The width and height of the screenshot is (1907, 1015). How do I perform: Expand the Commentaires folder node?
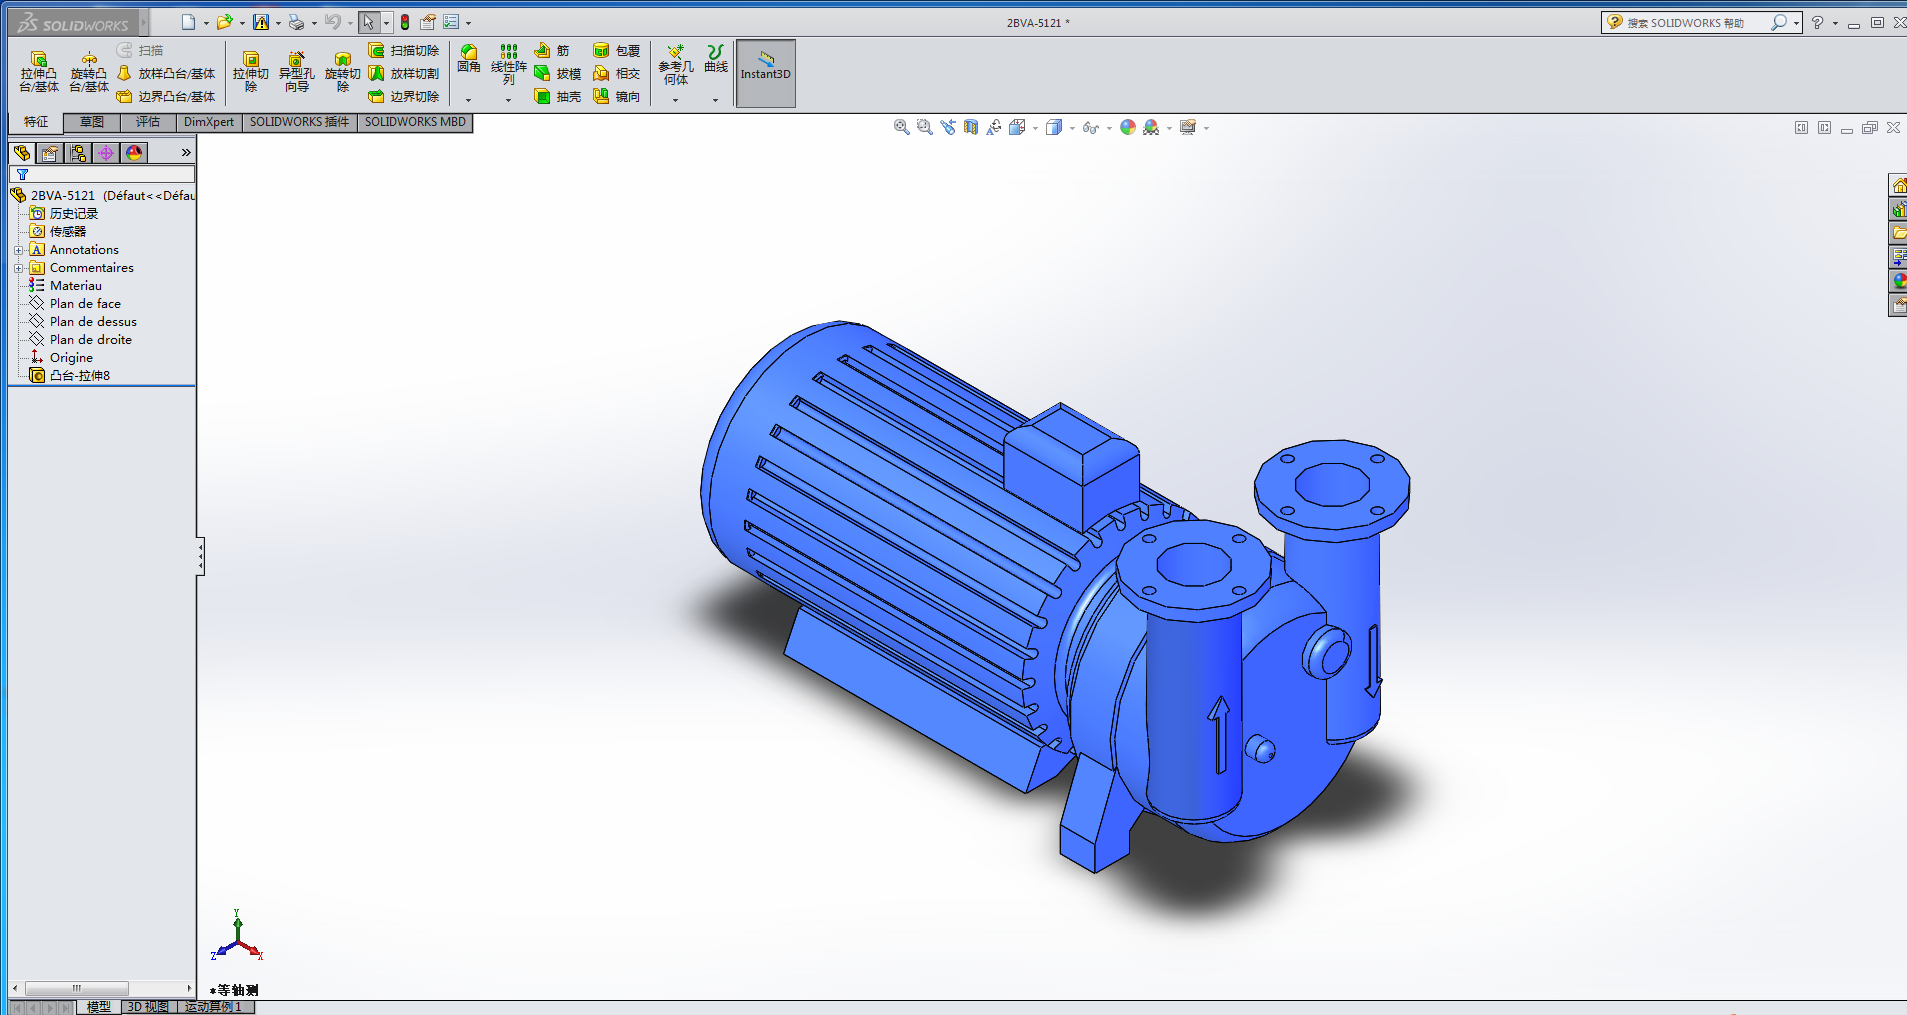pyautogui.click(x=18, y=268)
